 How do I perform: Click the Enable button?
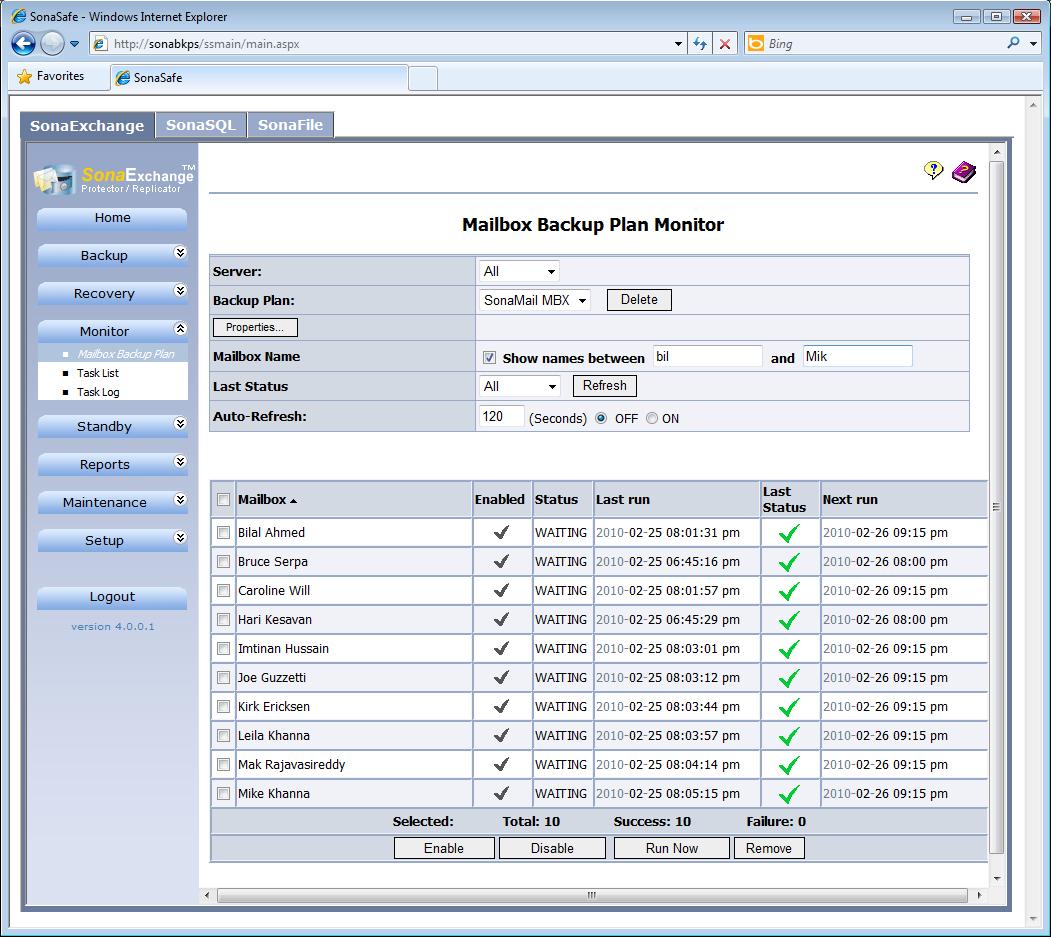pos(444,848)
